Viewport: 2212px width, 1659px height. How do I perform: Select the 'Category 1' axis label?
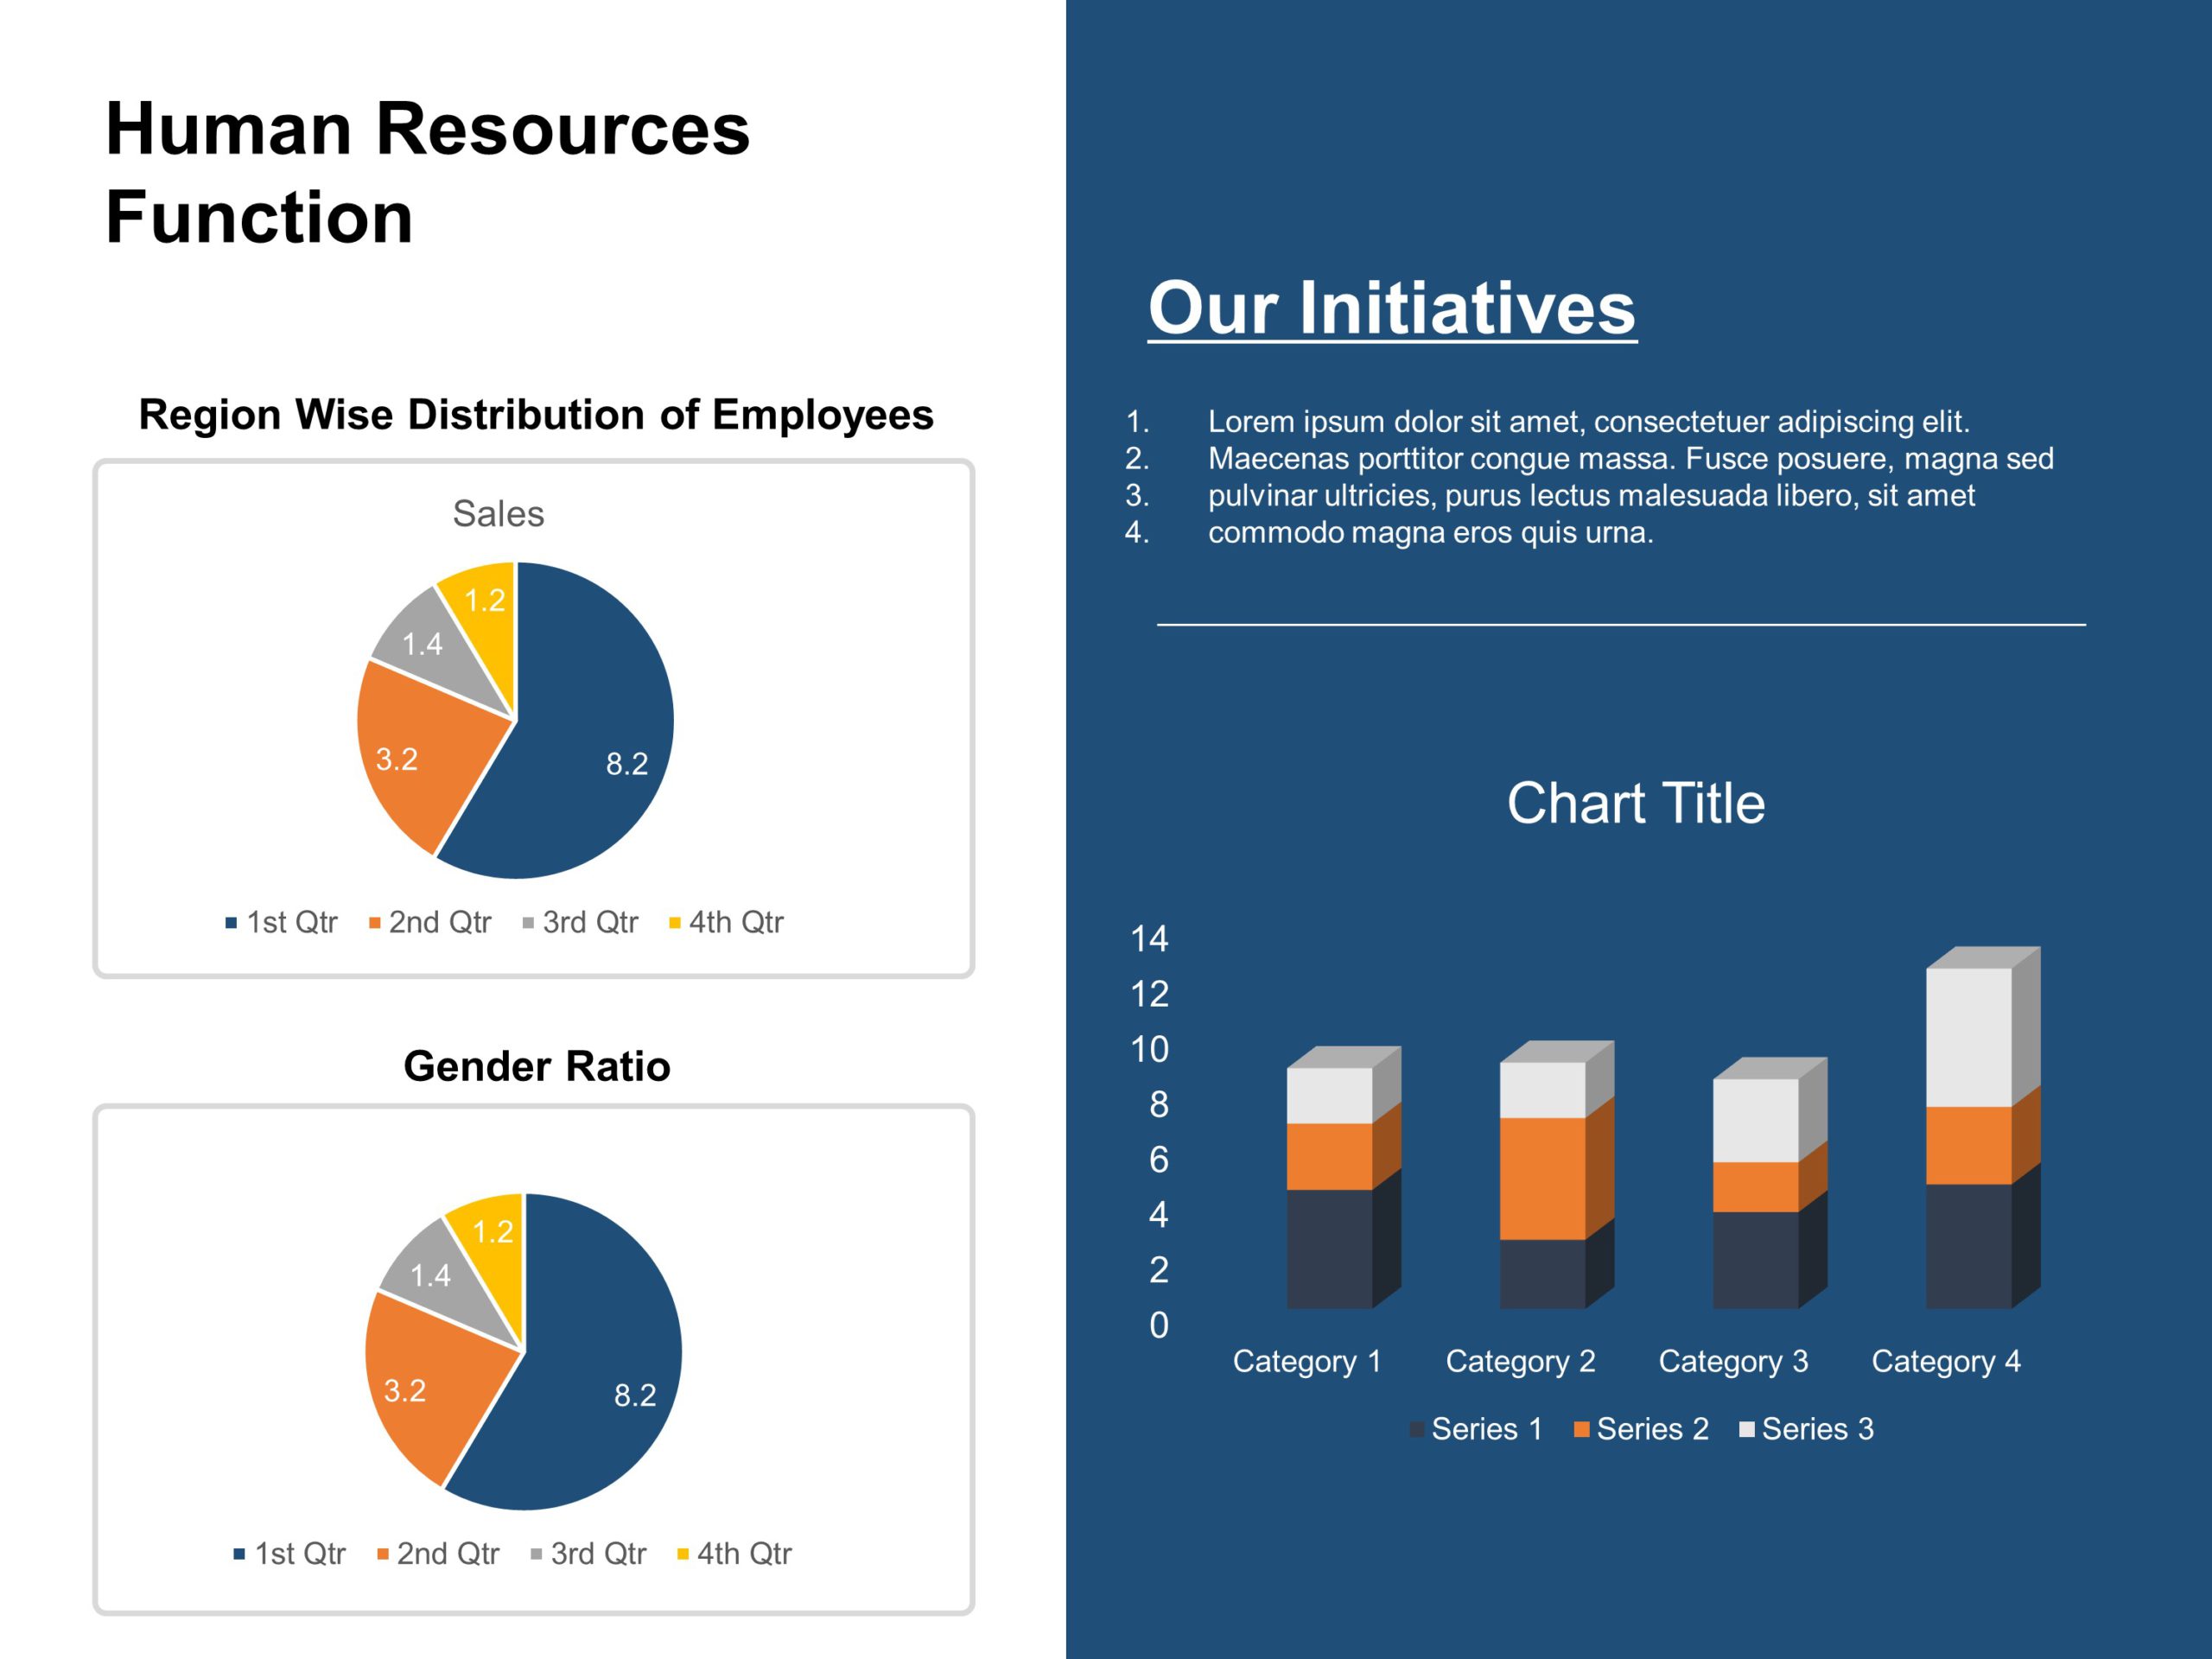coord(1307,1362)
